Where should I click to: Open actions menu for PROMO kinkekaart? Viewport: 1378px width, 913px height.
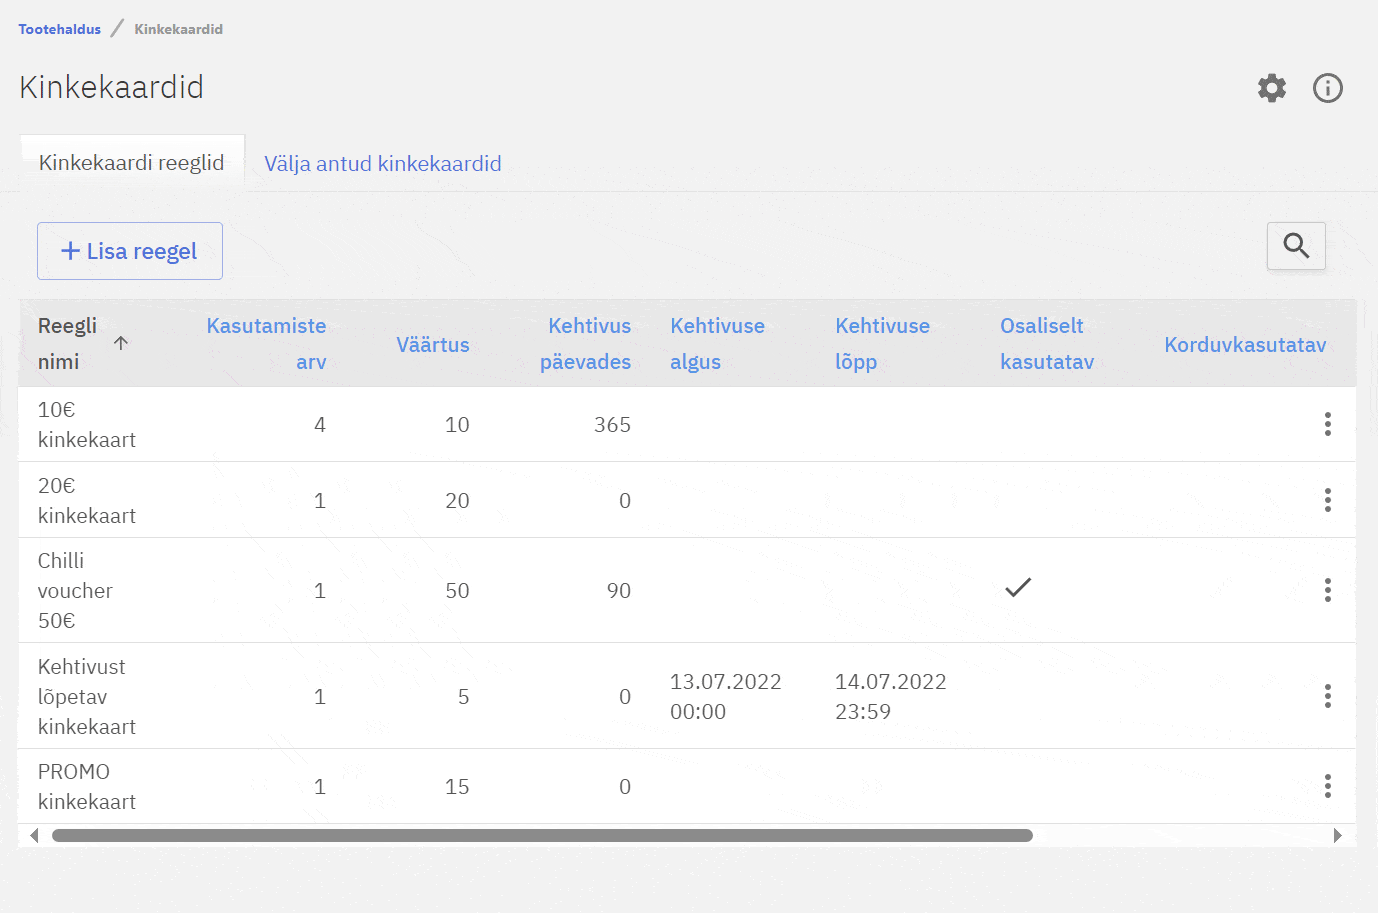[1327, 786]
